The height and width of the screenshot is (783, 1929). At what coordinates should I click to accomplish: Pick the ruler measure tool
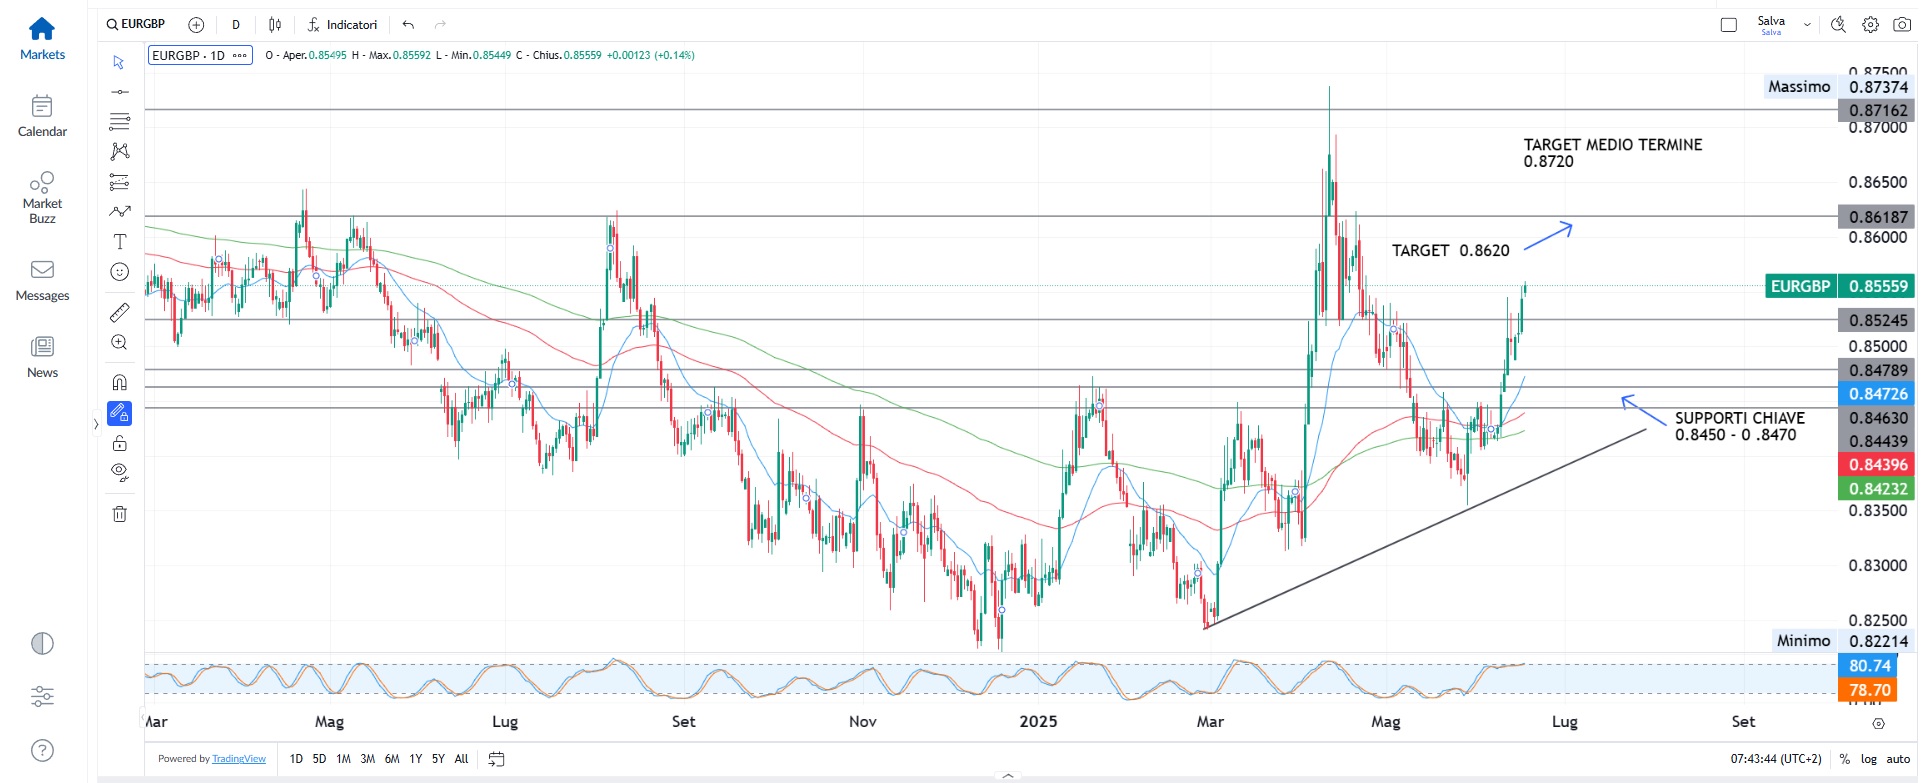click(x=119, y=313)
